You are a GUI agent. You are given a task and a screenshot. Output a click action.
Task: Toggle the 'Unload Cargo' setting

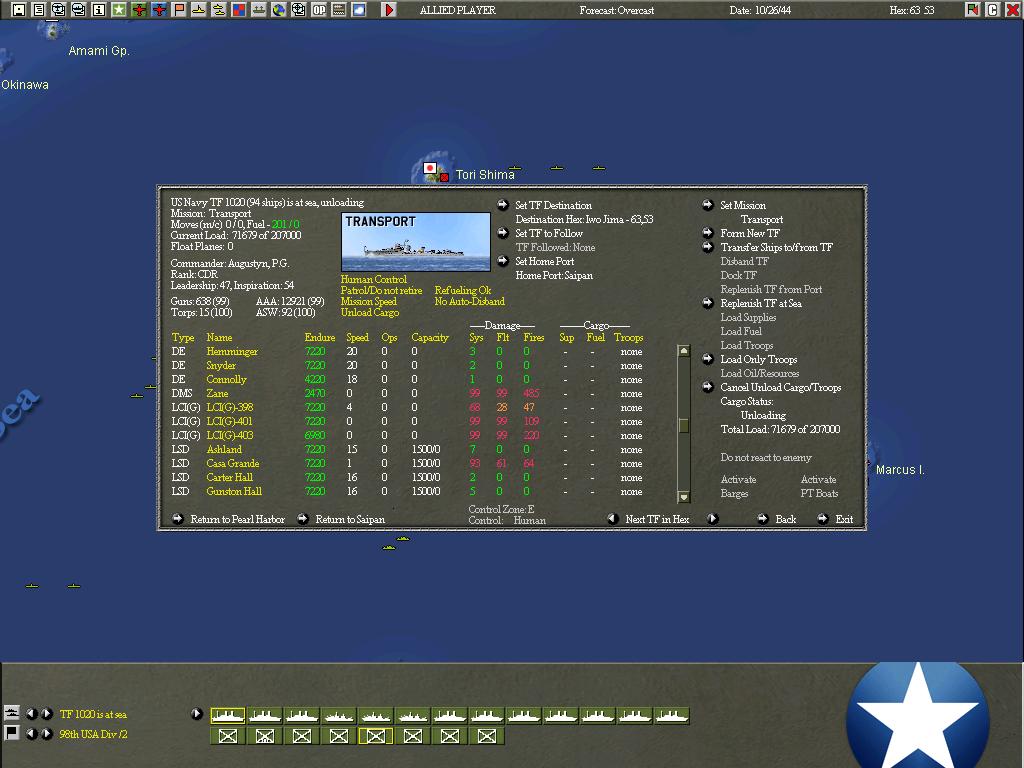pos(370,313)
